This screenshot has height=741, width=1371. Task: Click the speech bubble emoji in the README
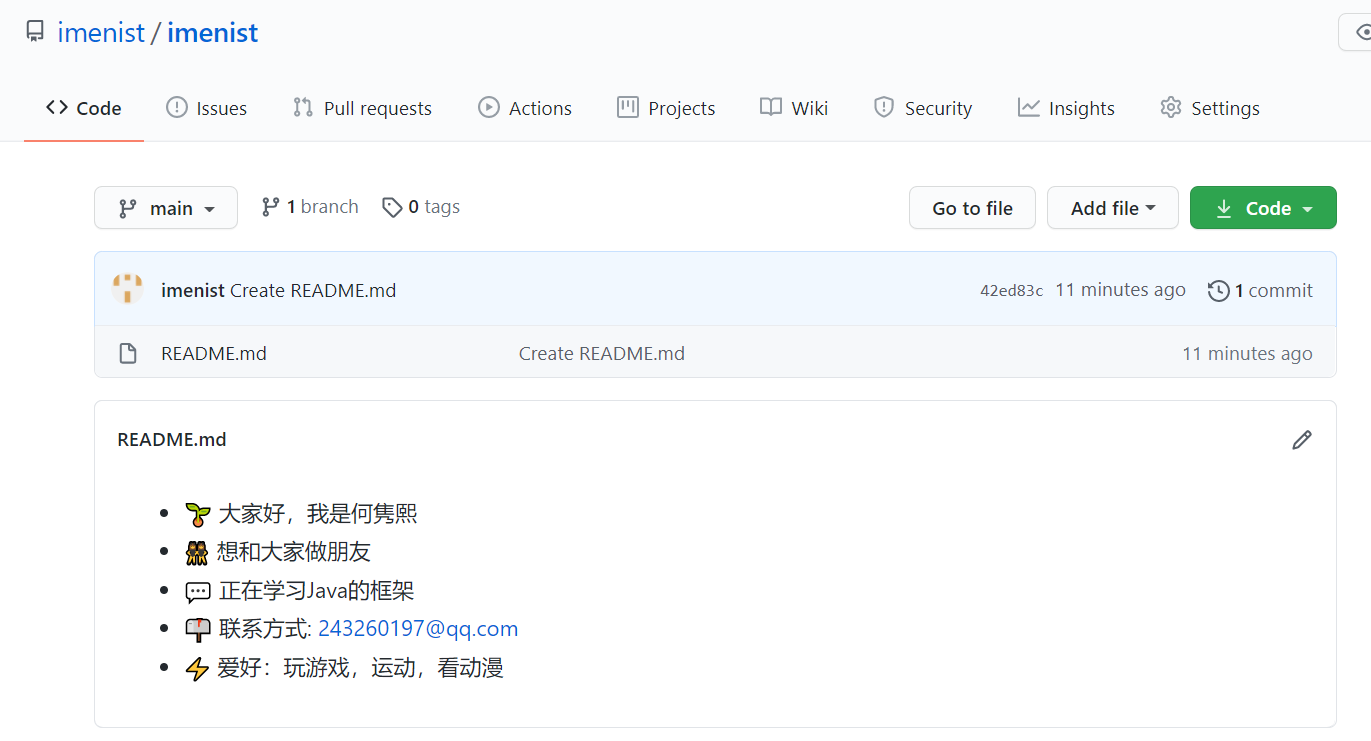[x=198, y=592]
